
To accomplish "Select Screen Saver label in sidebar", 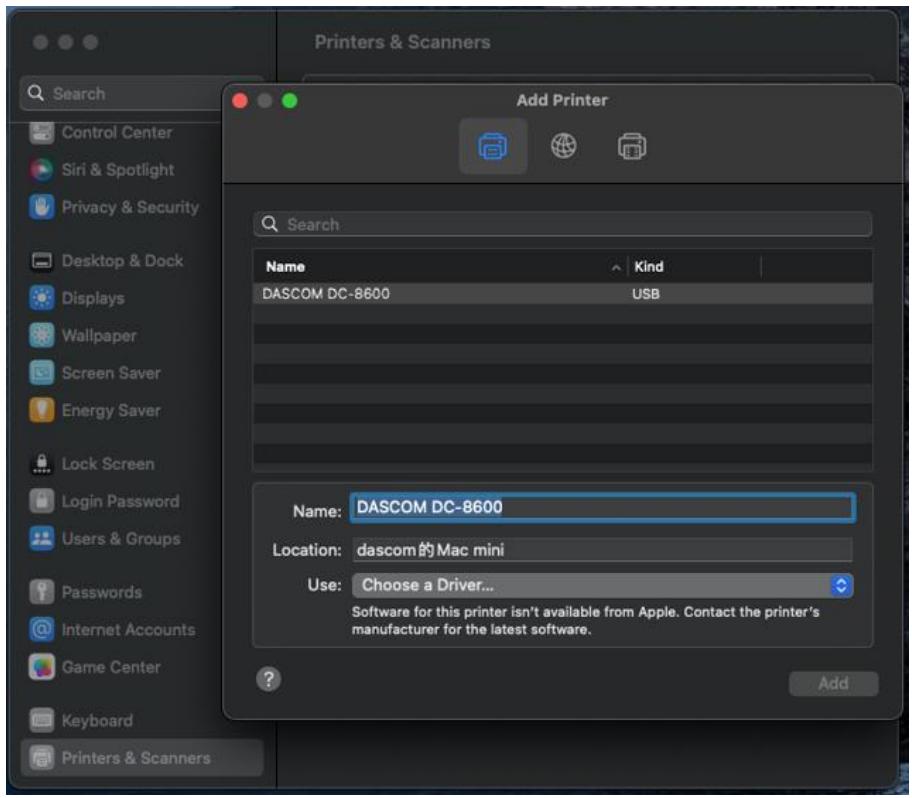I will tap(111, 373).
